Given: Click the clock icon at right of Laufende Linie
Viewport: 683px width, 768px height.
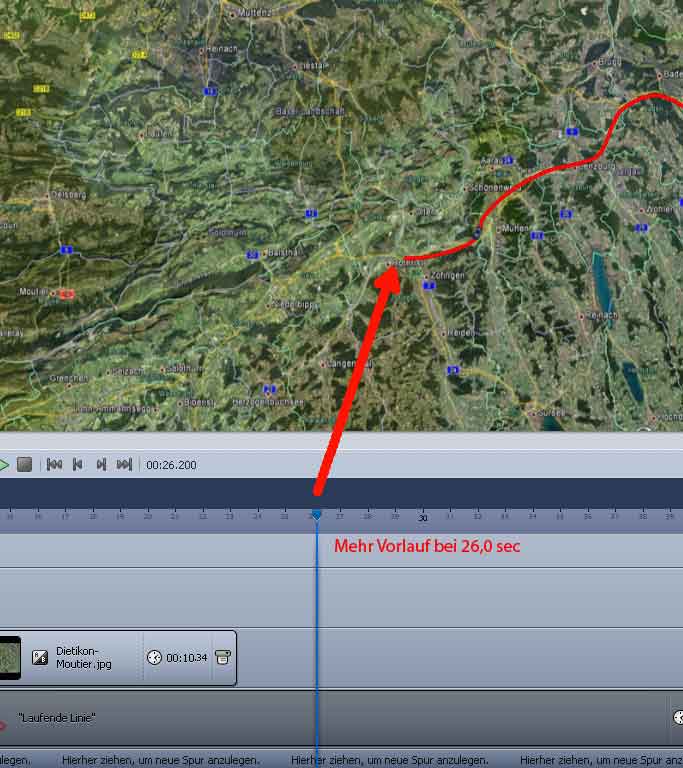Looking at the screenshot, I should point(678,718).
